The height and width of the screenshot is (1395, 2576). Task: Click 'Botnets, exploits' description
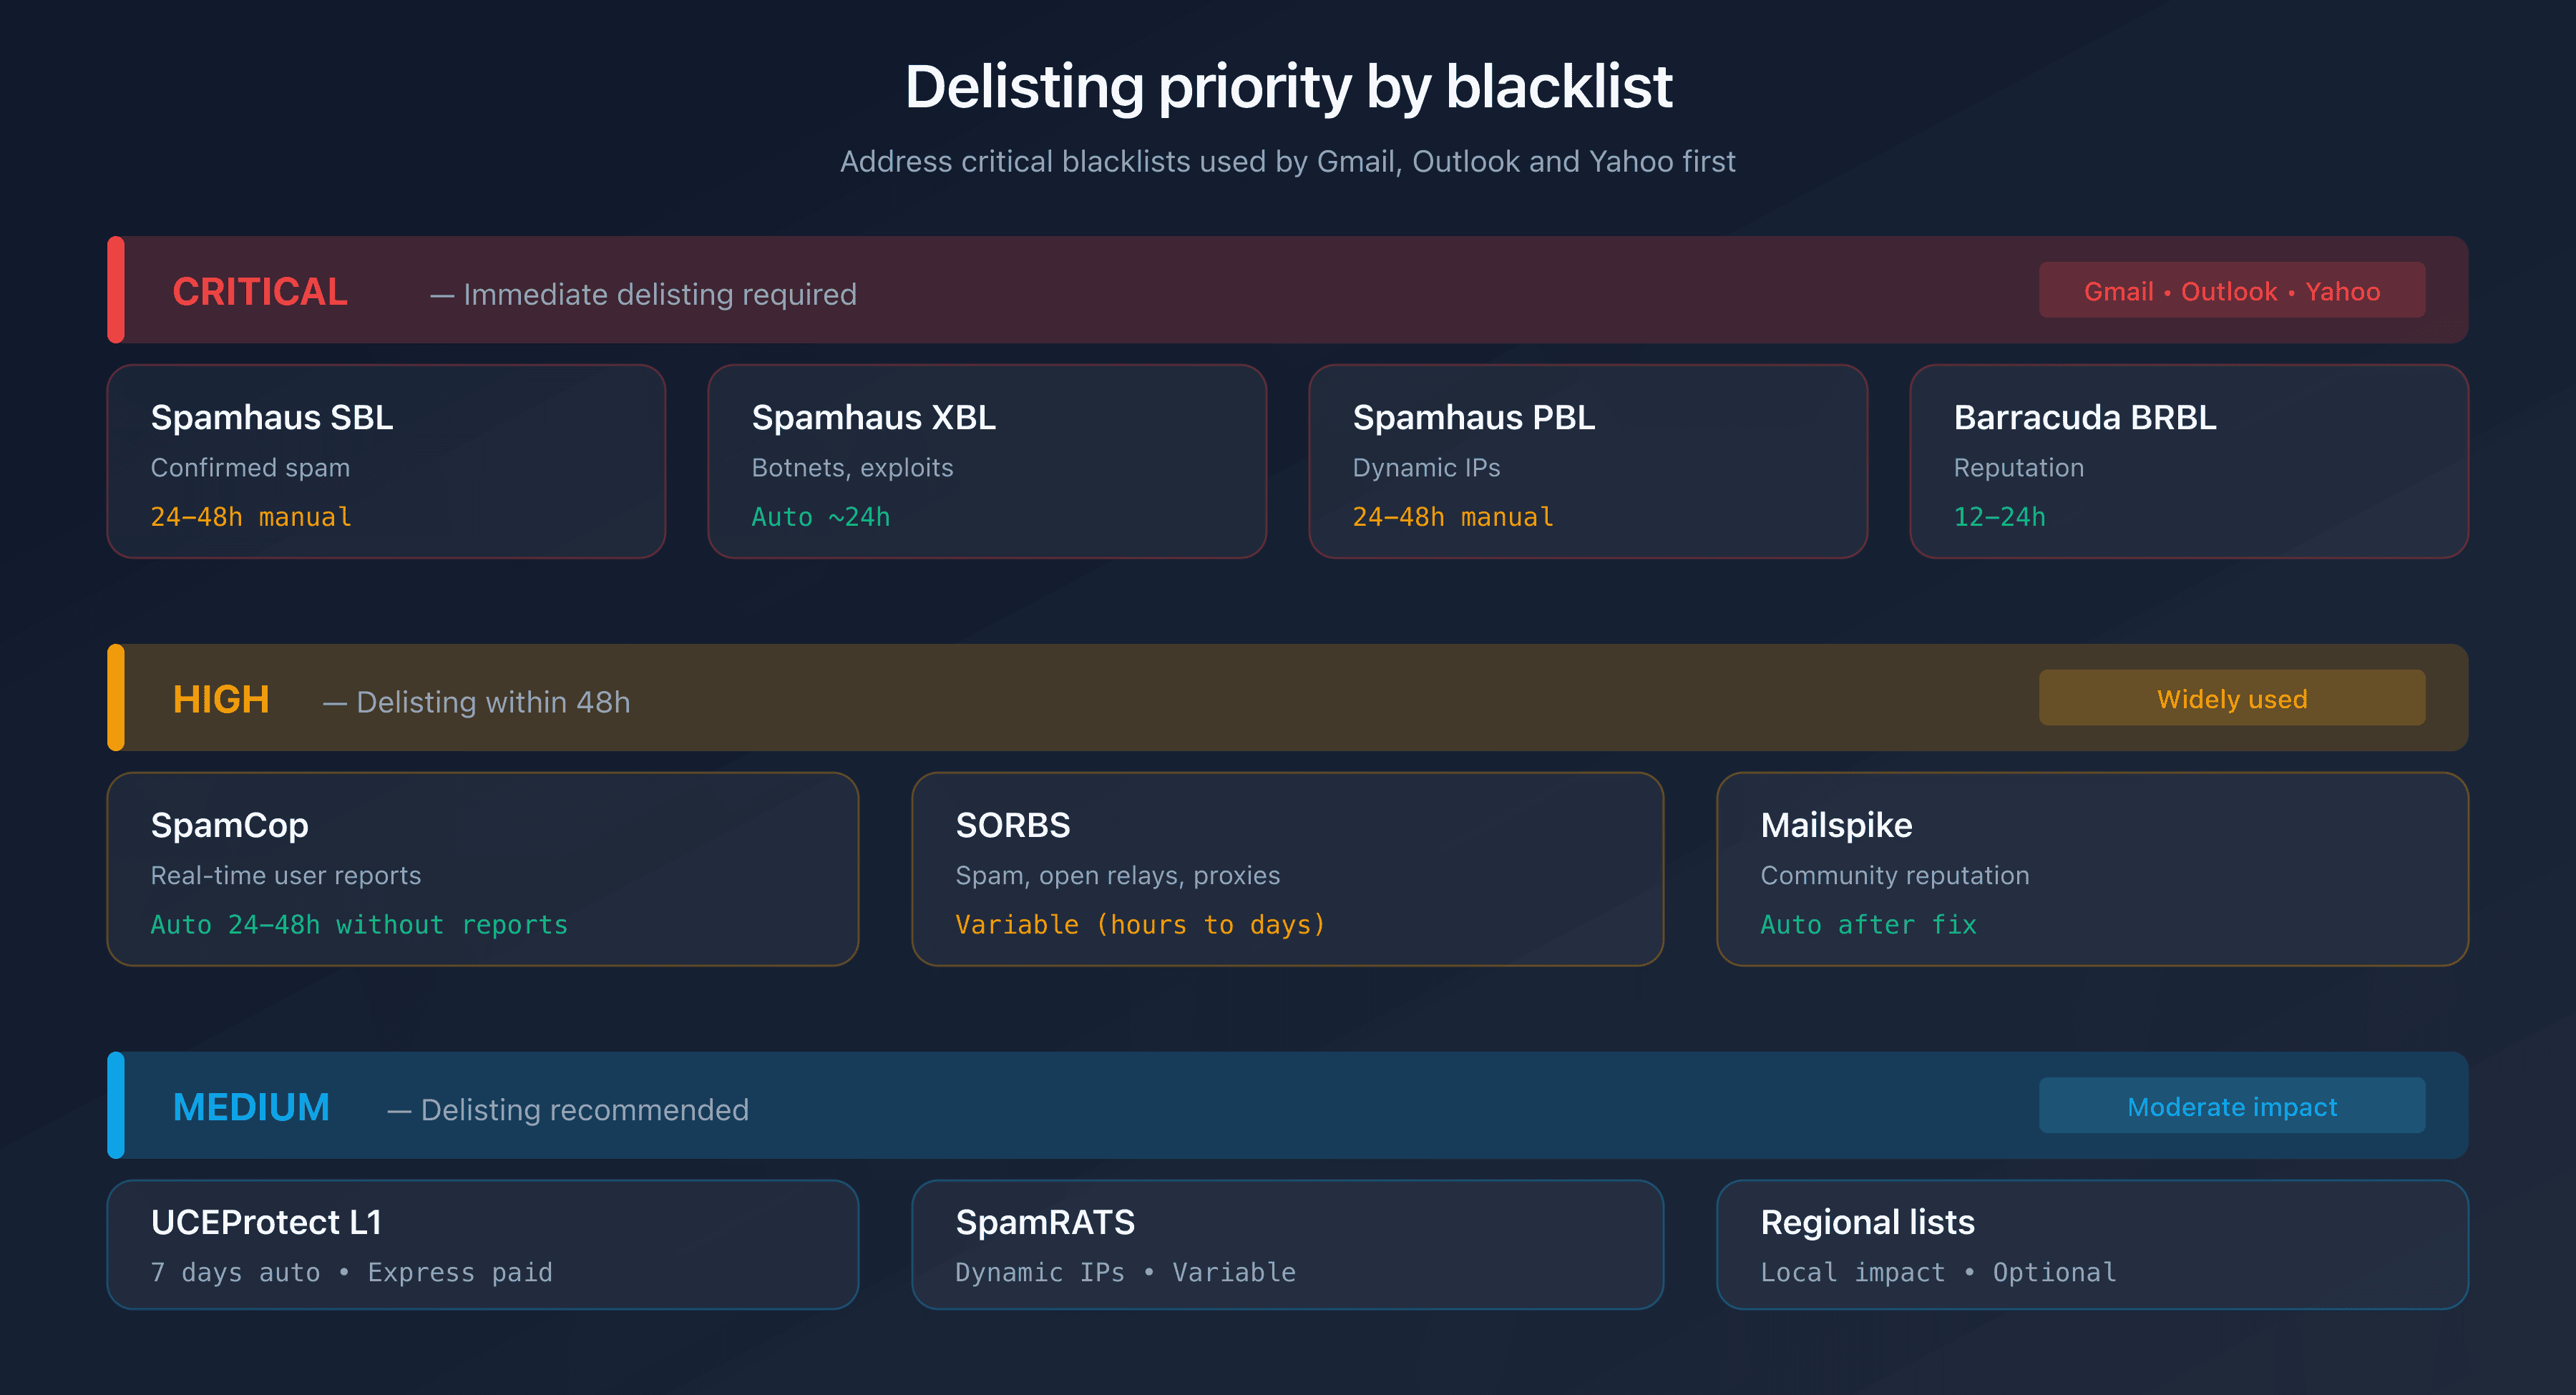pos(852,467)
